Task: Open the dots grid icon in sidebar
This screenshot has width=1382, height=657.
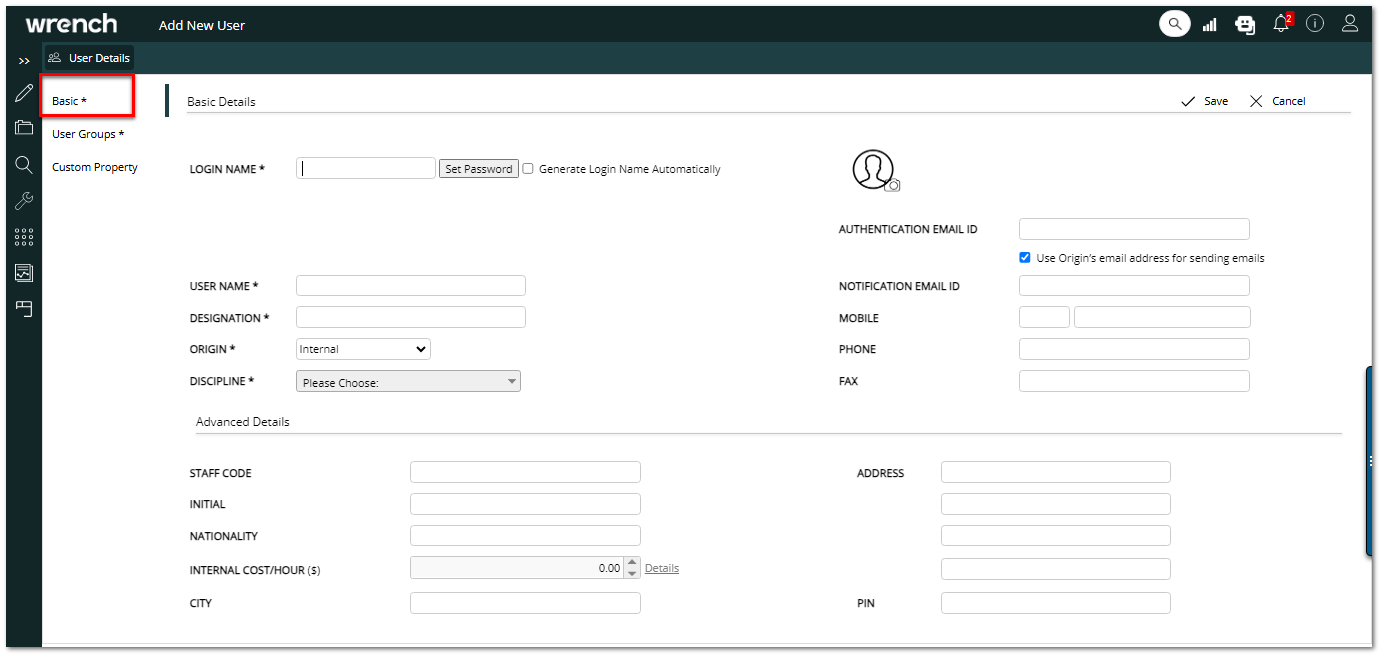Action: 24,237
